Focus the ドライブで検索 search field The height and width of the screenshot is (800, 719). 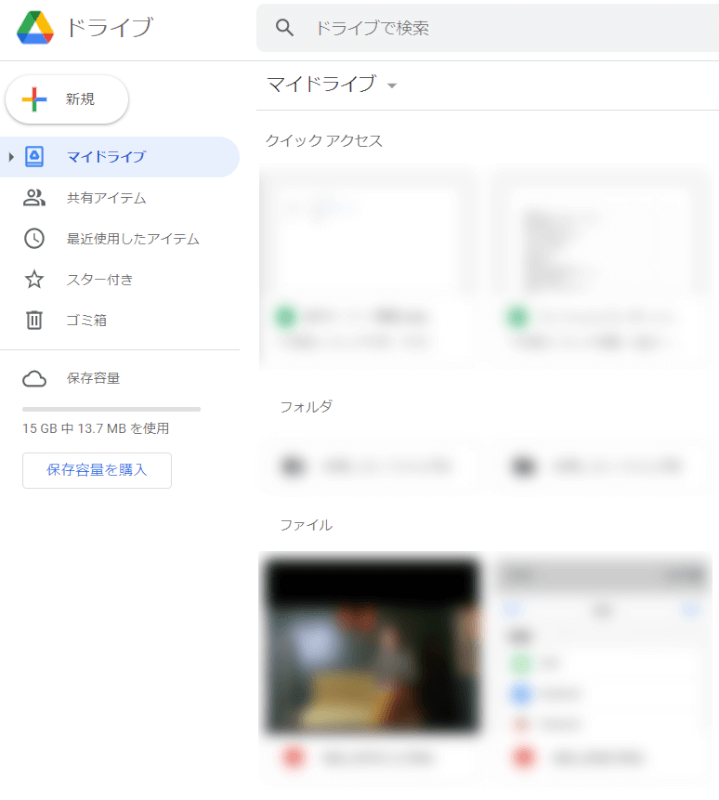coord(487,28)
